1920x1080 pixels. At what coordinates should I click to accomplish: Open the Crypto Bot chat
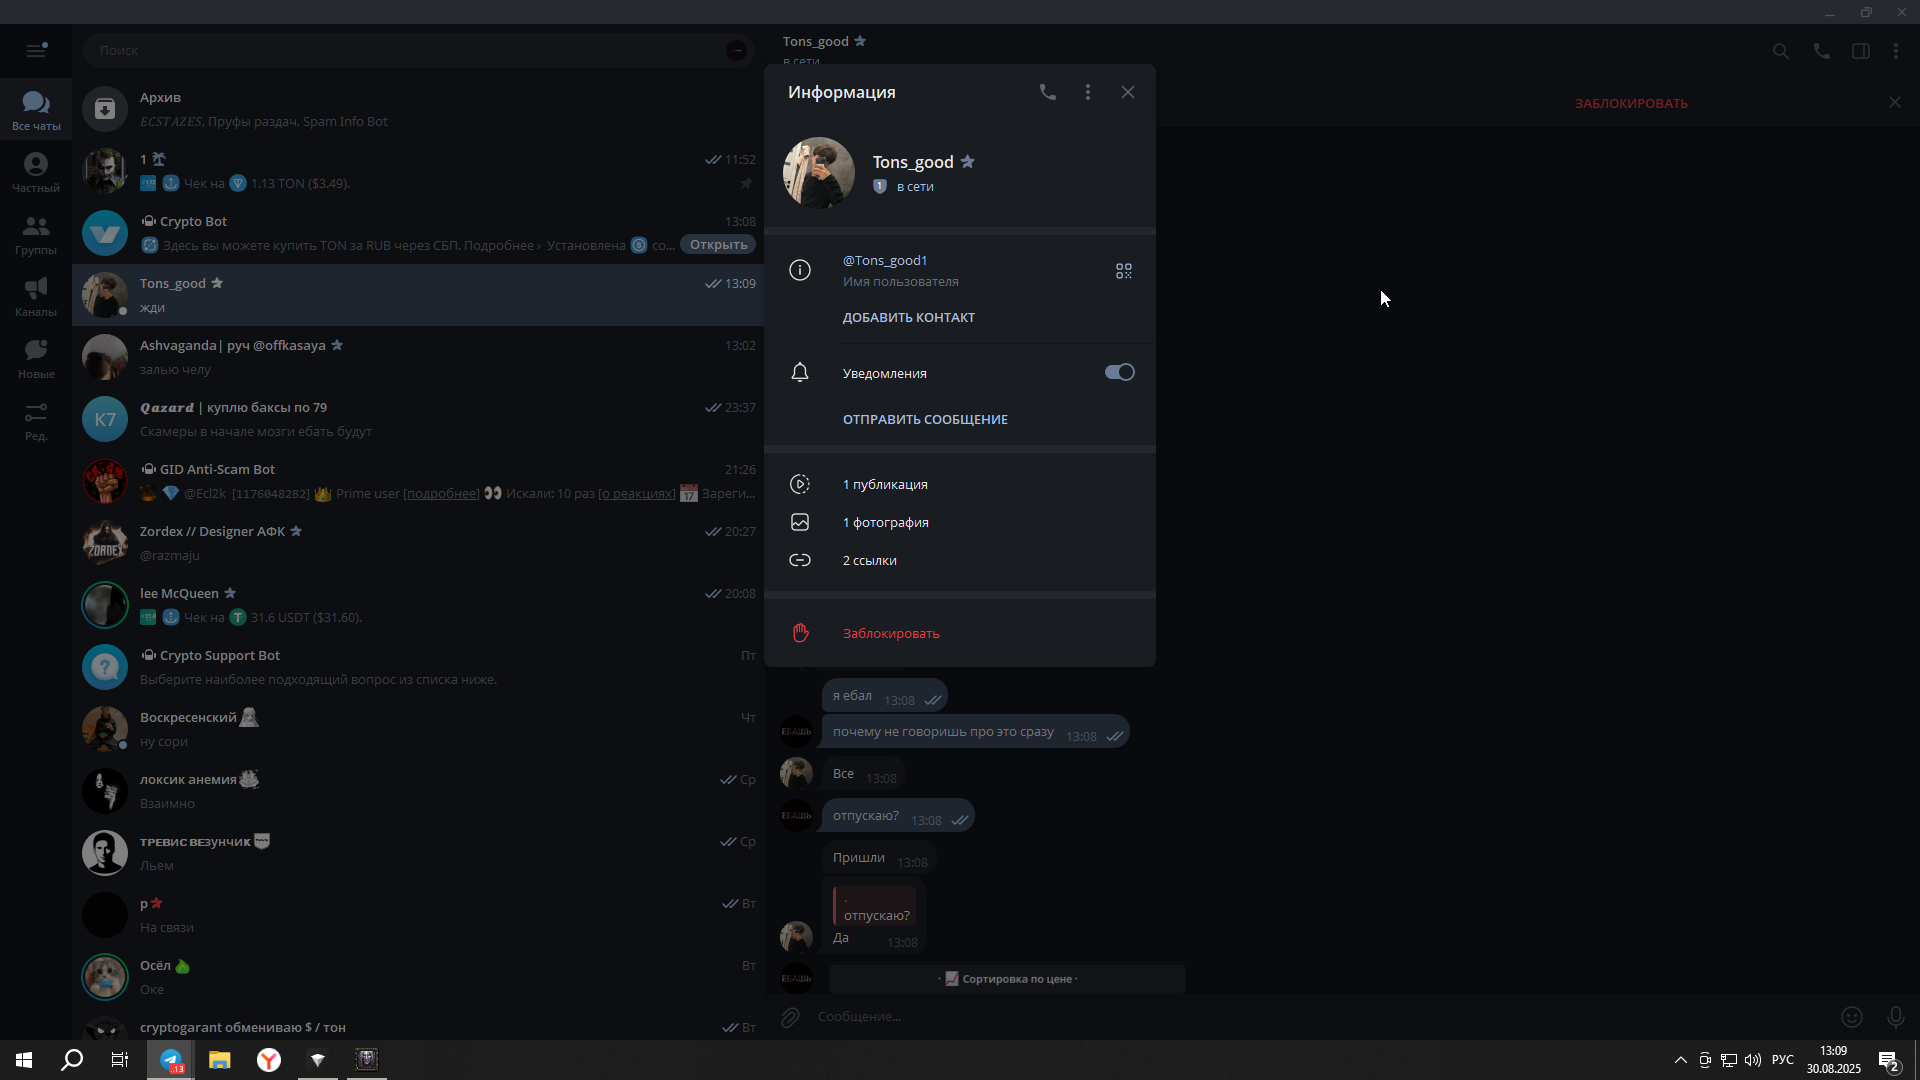pos(418,233)
